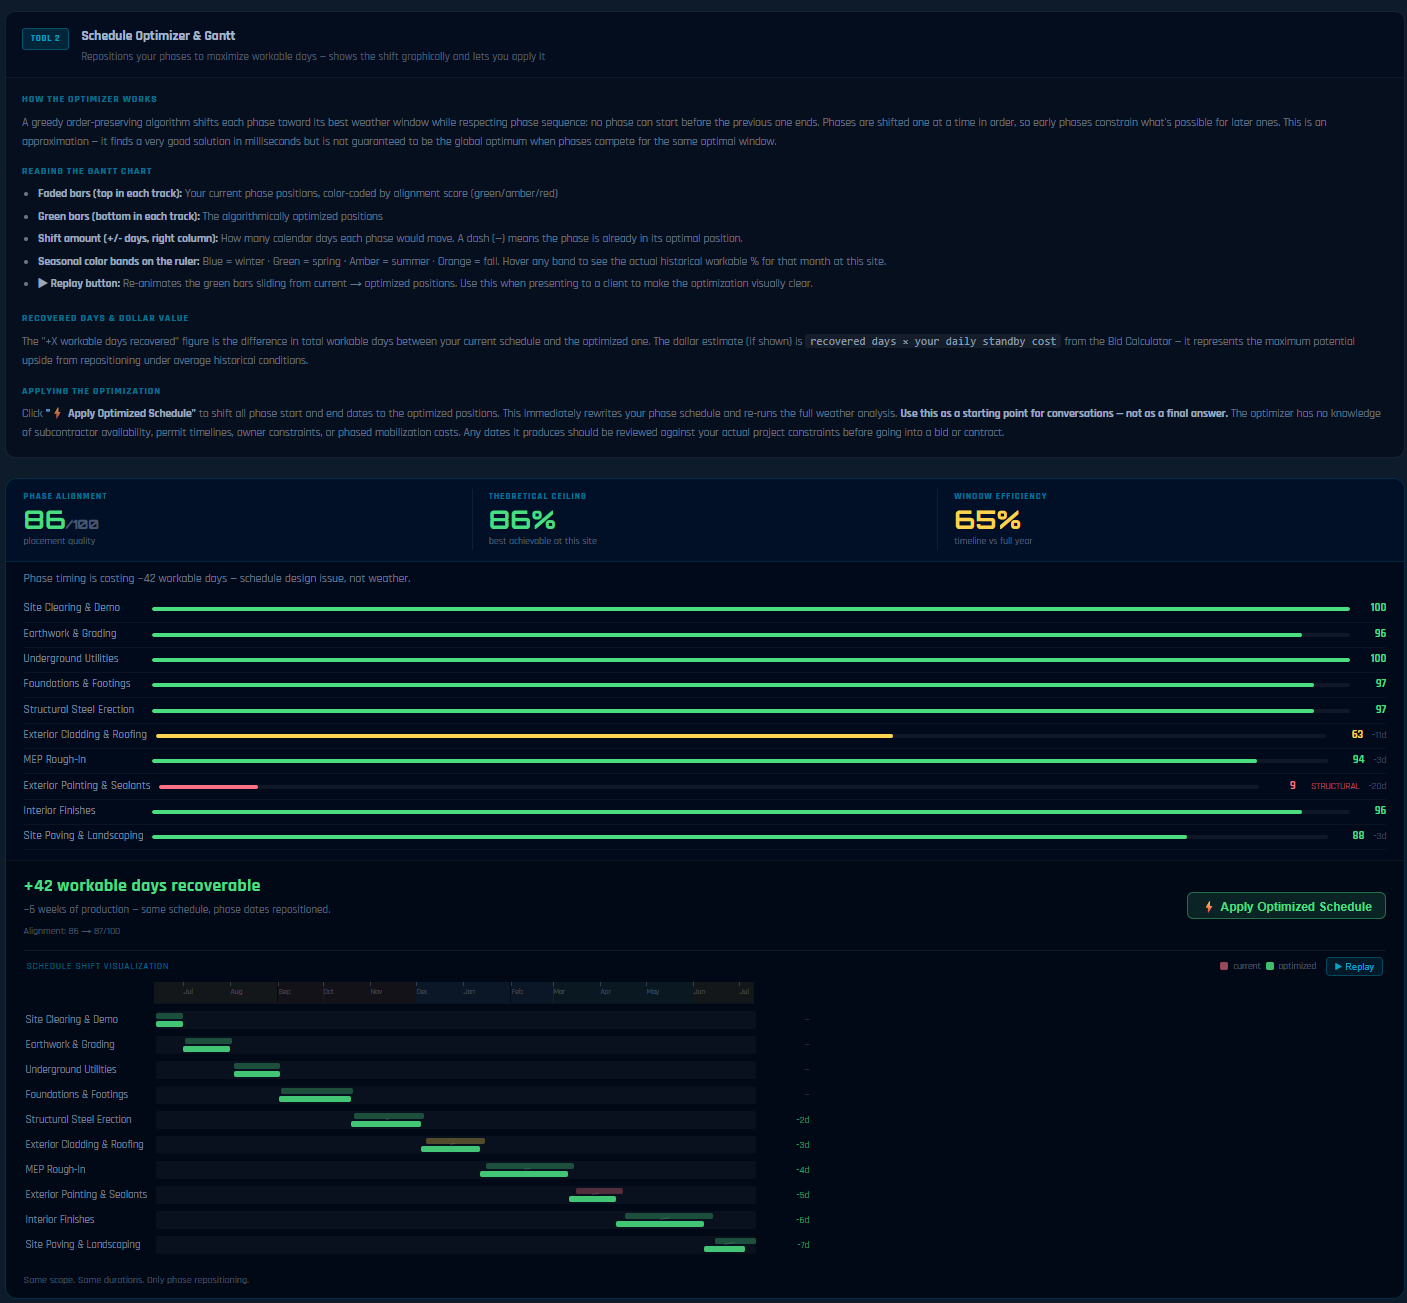Click the -2d shift value in the Gantt
The width and height of the screenshot is (1407, 1303).
click(803, 1120)
